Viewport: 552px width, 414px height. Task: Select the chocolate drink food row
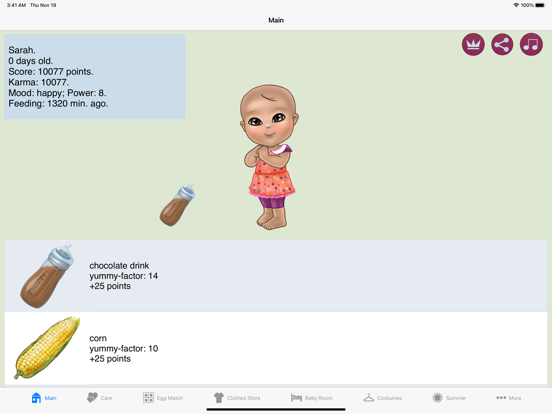pos(276,276)
